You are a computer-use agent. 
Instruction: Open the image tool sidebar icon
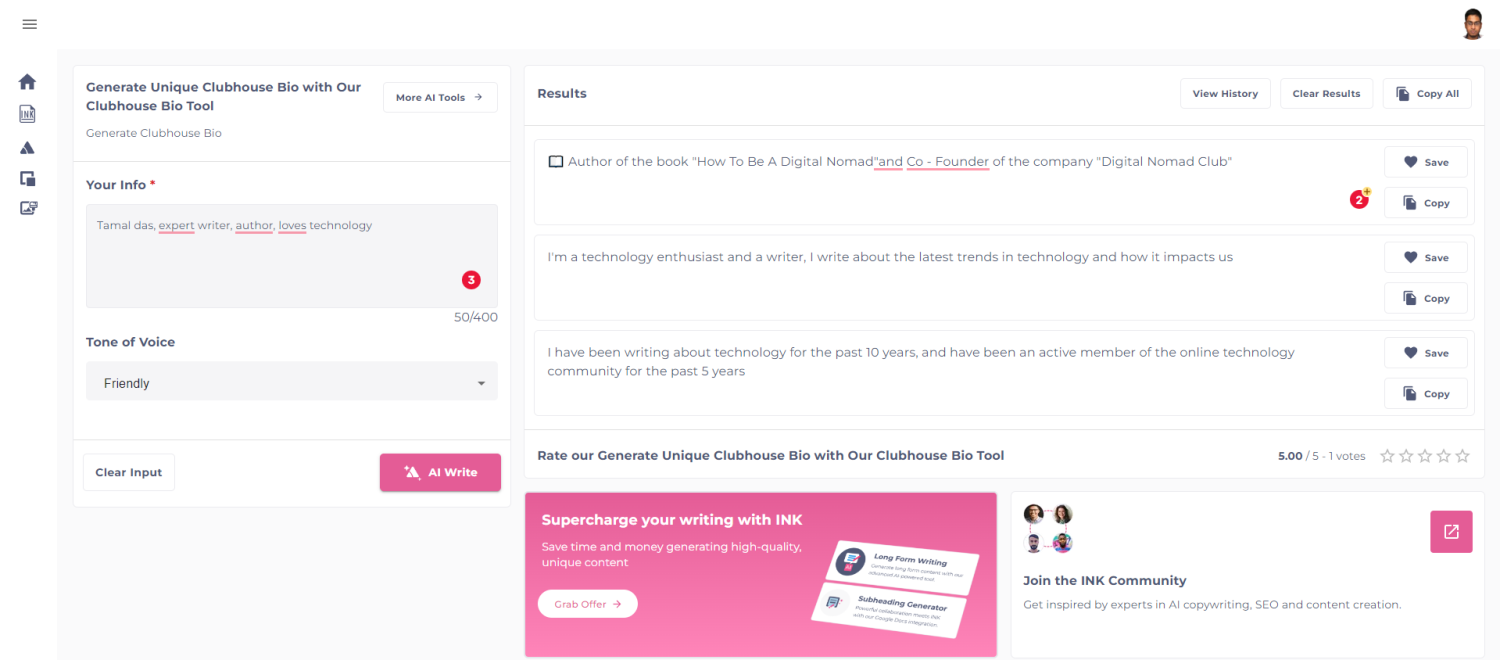coord(27,209)
